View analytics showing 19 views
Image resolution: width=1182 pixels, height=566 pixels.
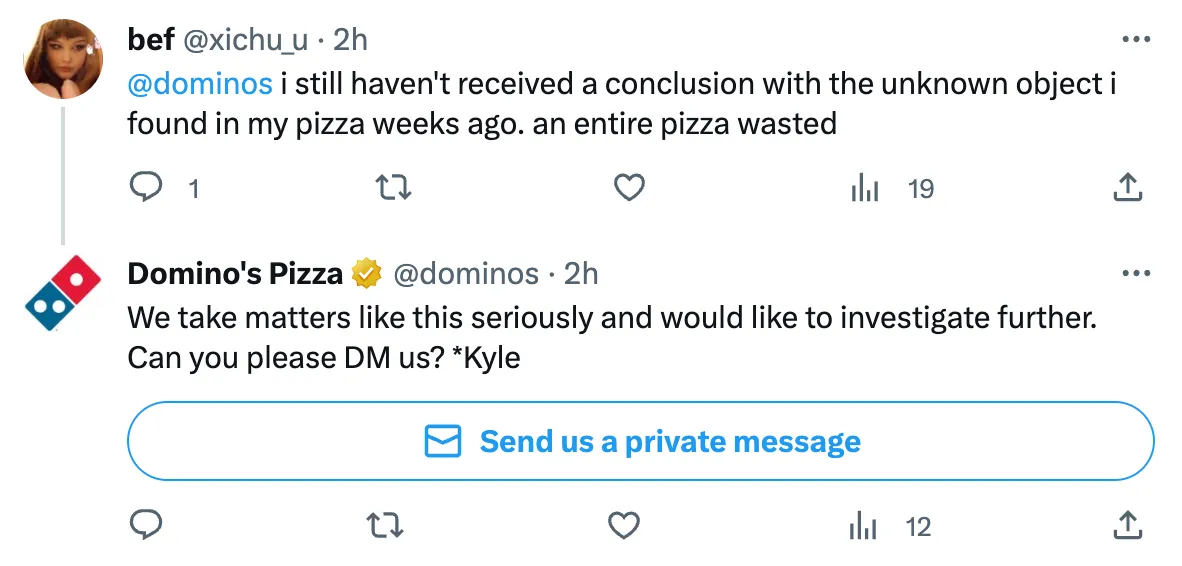(890, 188)
